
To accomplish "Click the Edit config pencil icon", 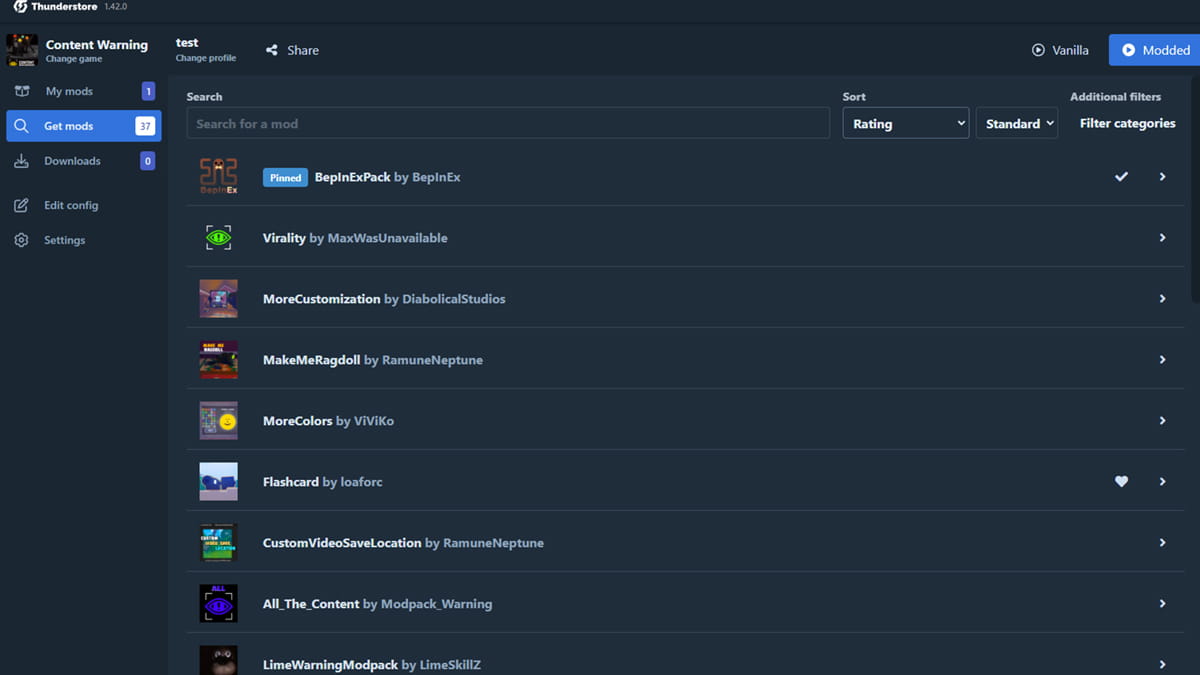I will 22,205.
